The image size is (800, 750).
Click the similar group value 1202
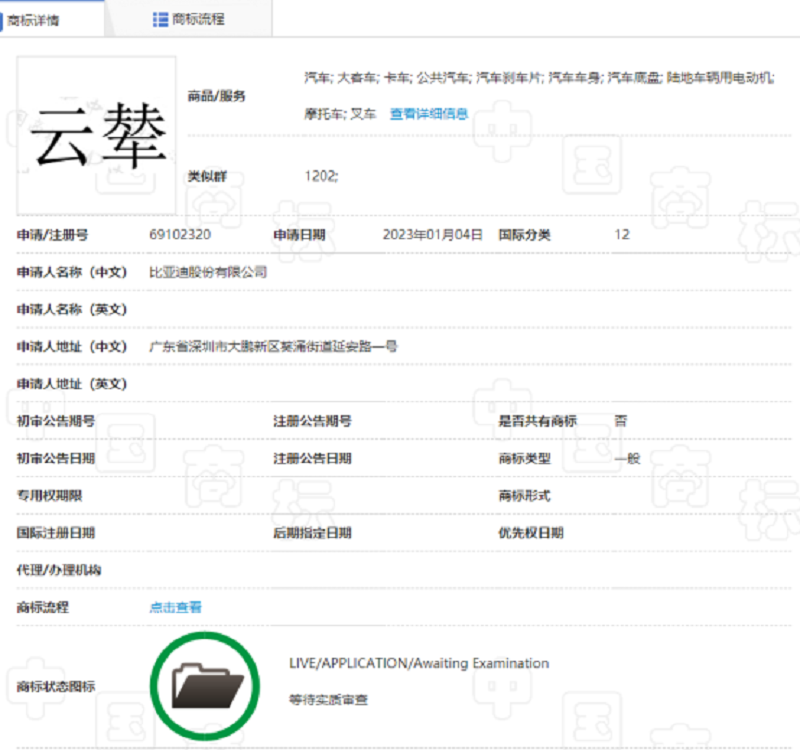[x=321, y=176]
